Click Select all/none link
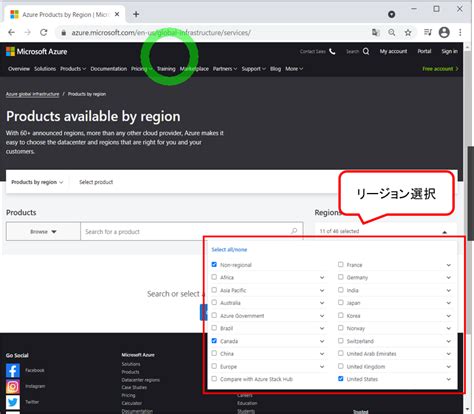The height and width of the screenshot is (414, 474). pos(229,249)
